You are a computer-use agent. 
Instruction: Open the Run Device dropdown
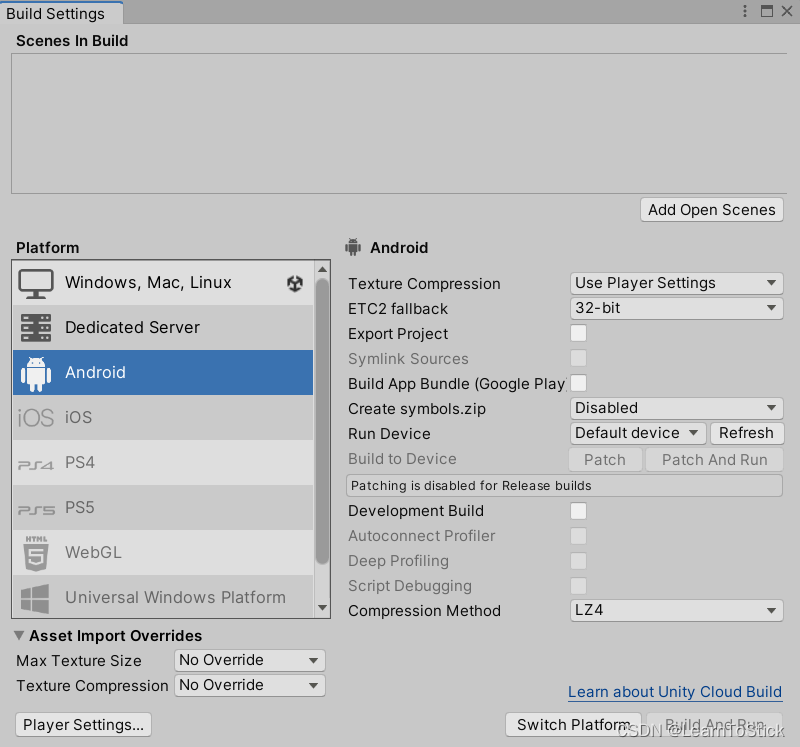pos(638,433)
